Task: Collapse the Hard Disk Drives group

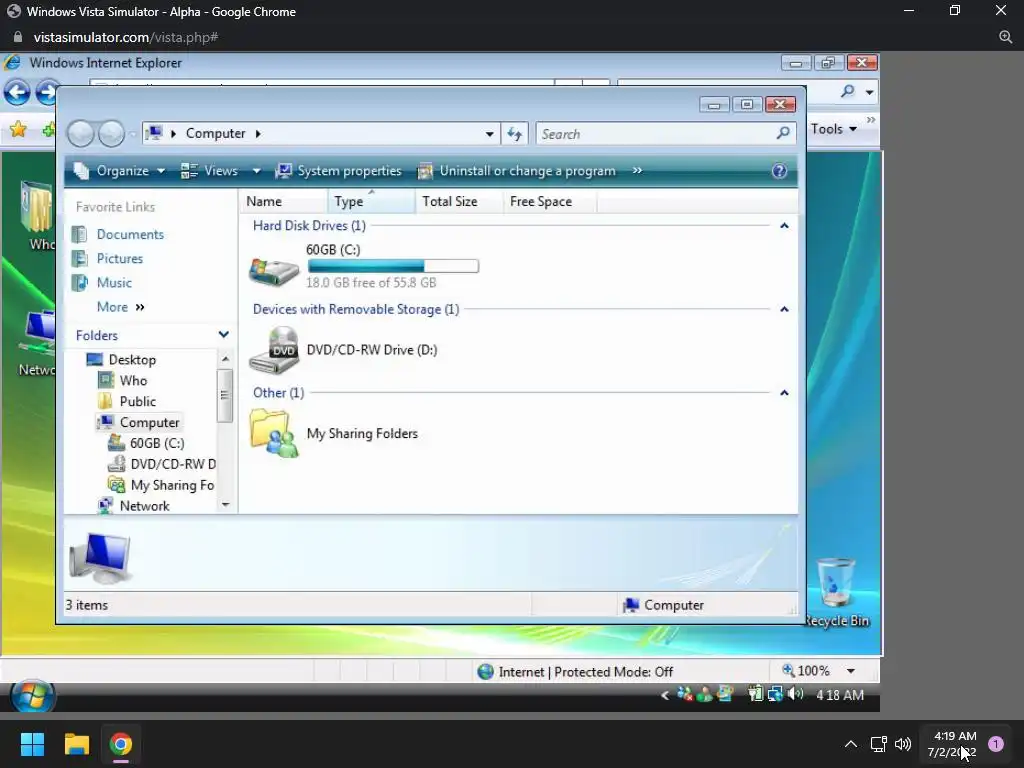Action: [x=784, y=226]
